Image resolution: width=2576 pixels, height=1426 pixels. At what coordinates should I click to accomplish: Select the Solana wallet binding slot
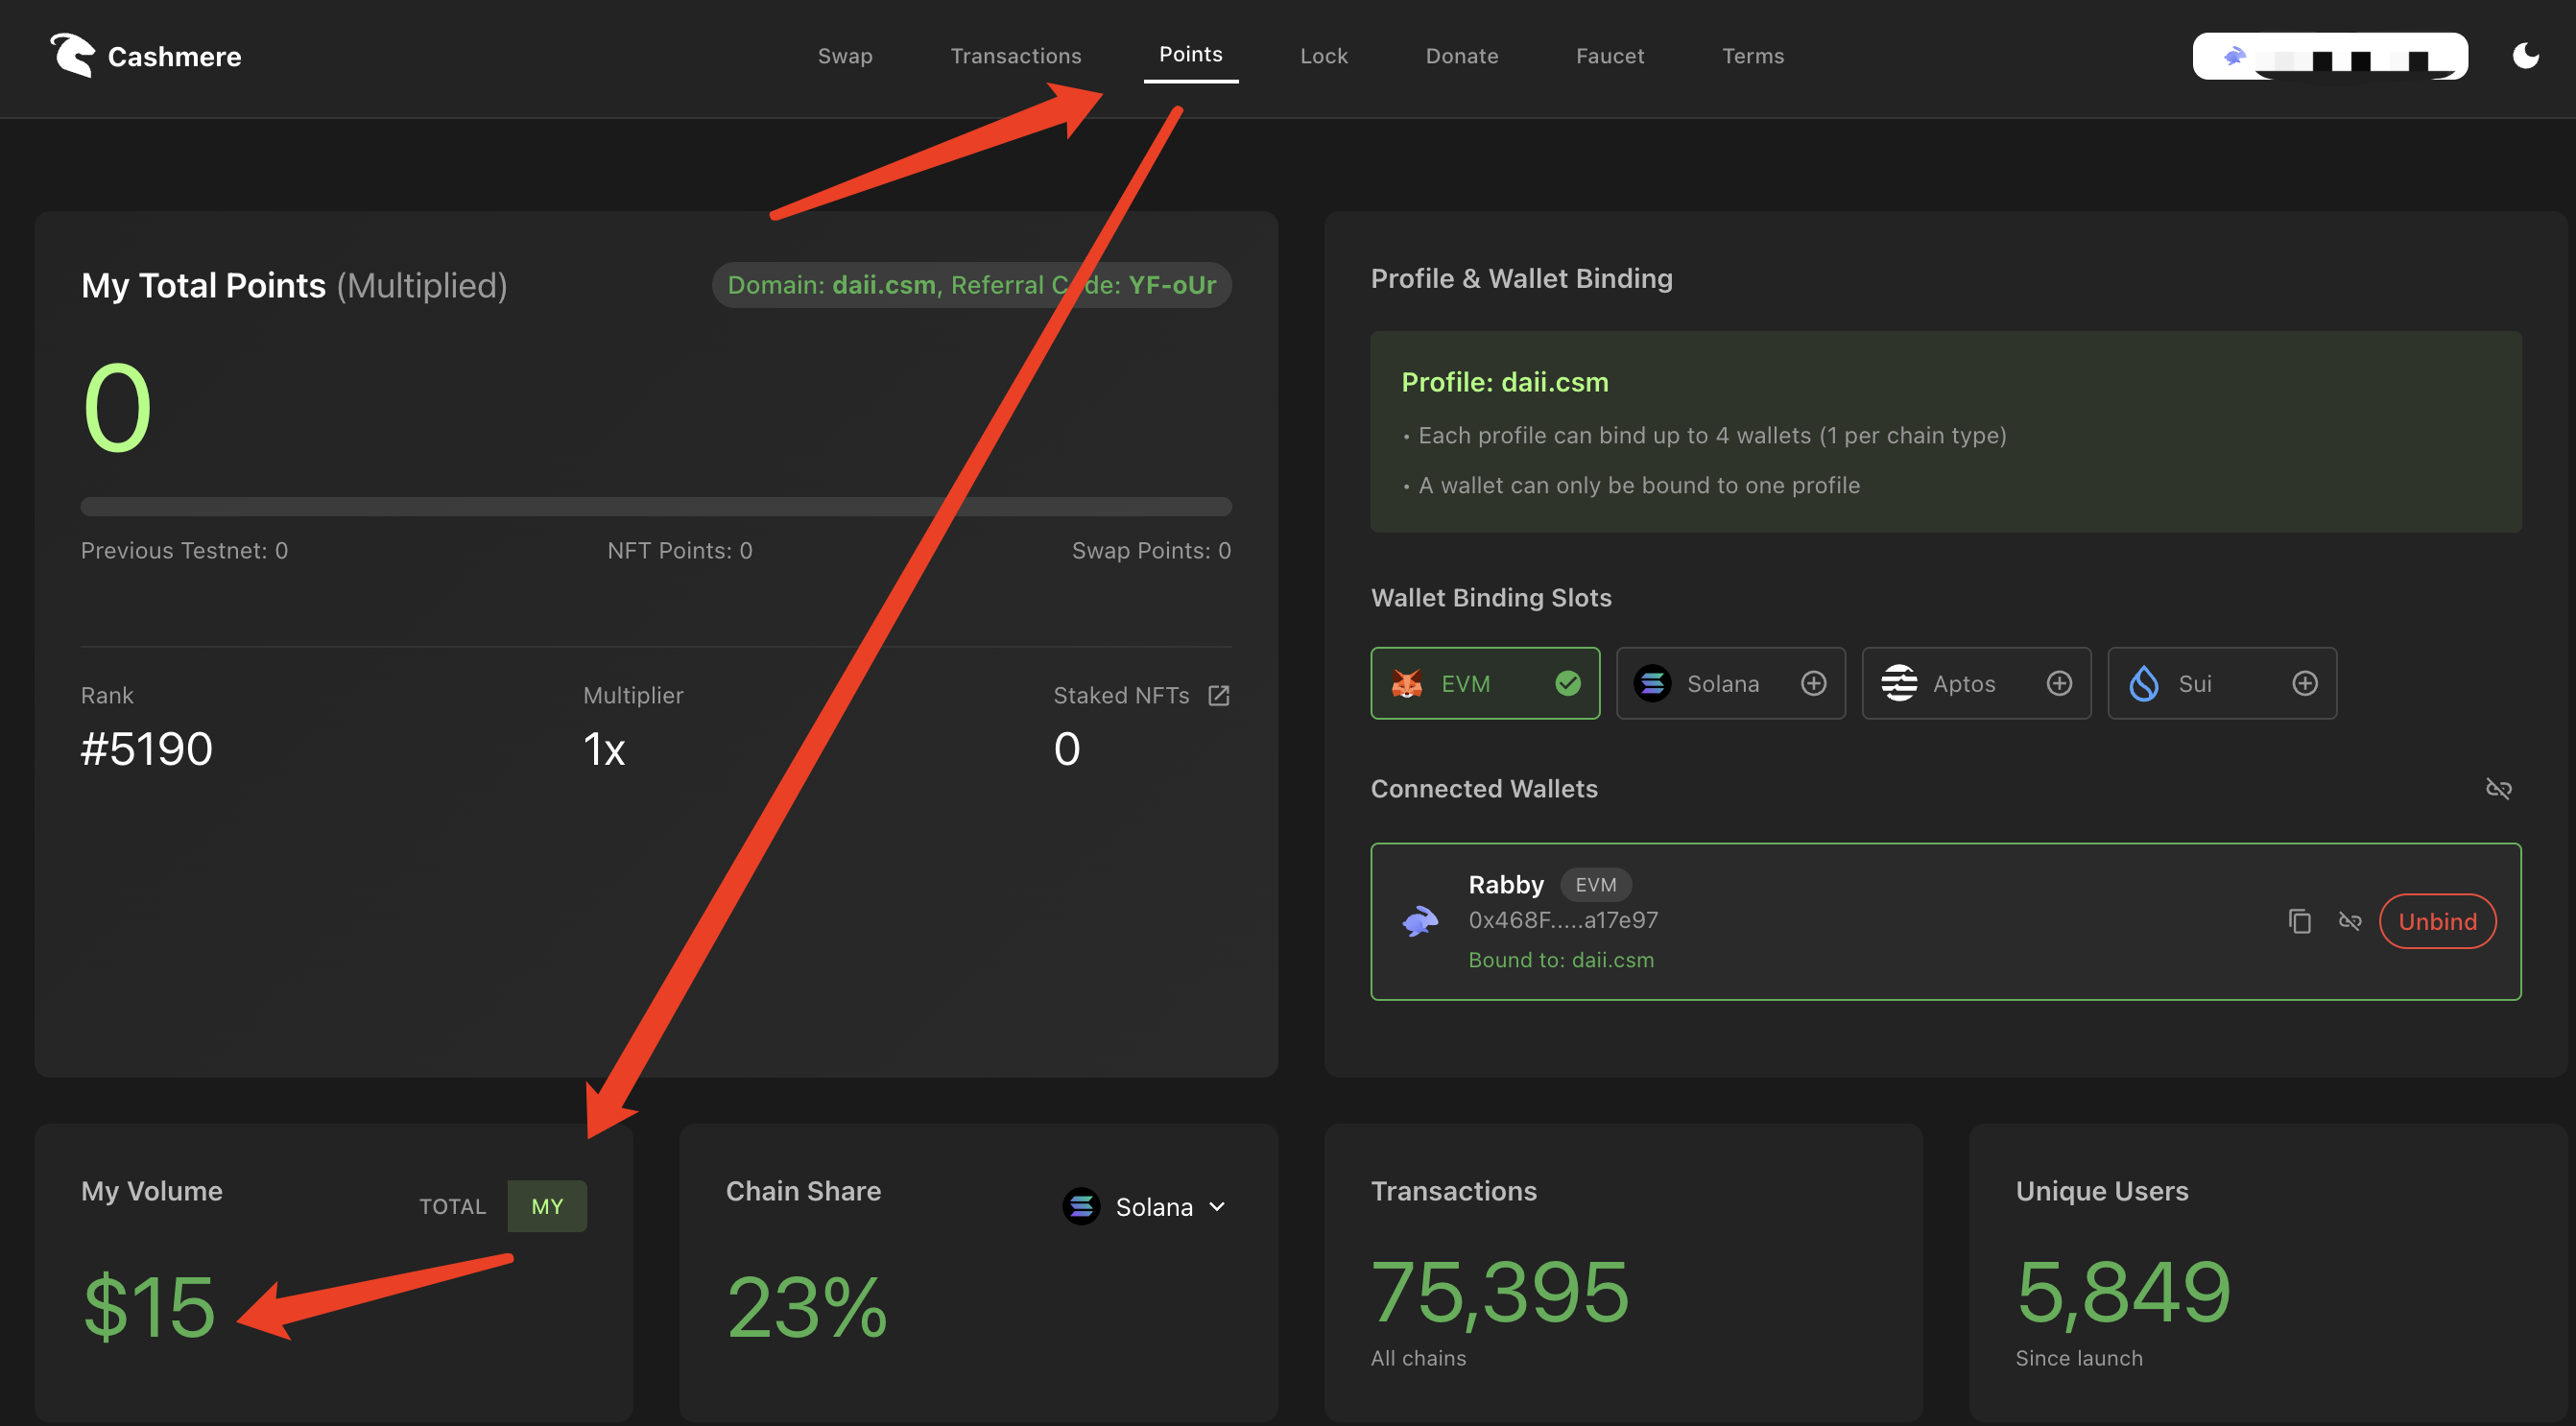1730,683
